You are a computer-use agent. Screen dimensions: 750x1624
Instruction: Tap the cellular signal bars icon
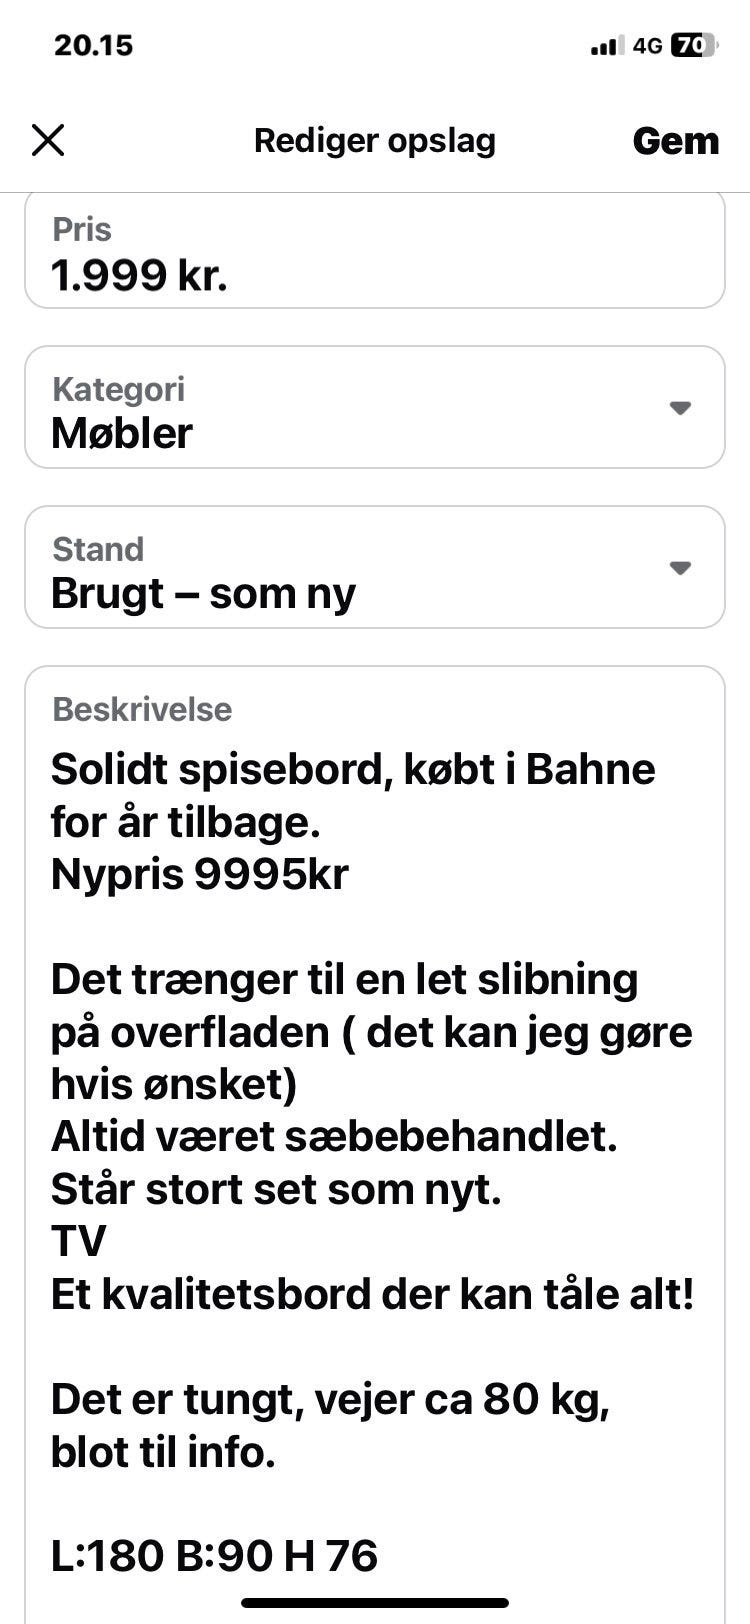(x=606, y=46)
